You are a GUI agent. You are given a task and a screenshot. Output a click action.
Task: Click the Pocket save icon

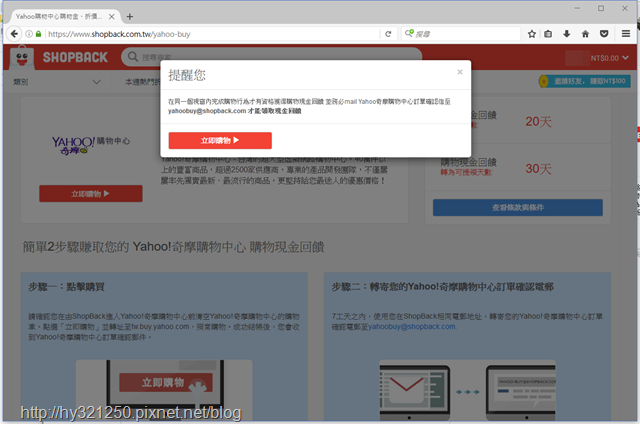604,34
